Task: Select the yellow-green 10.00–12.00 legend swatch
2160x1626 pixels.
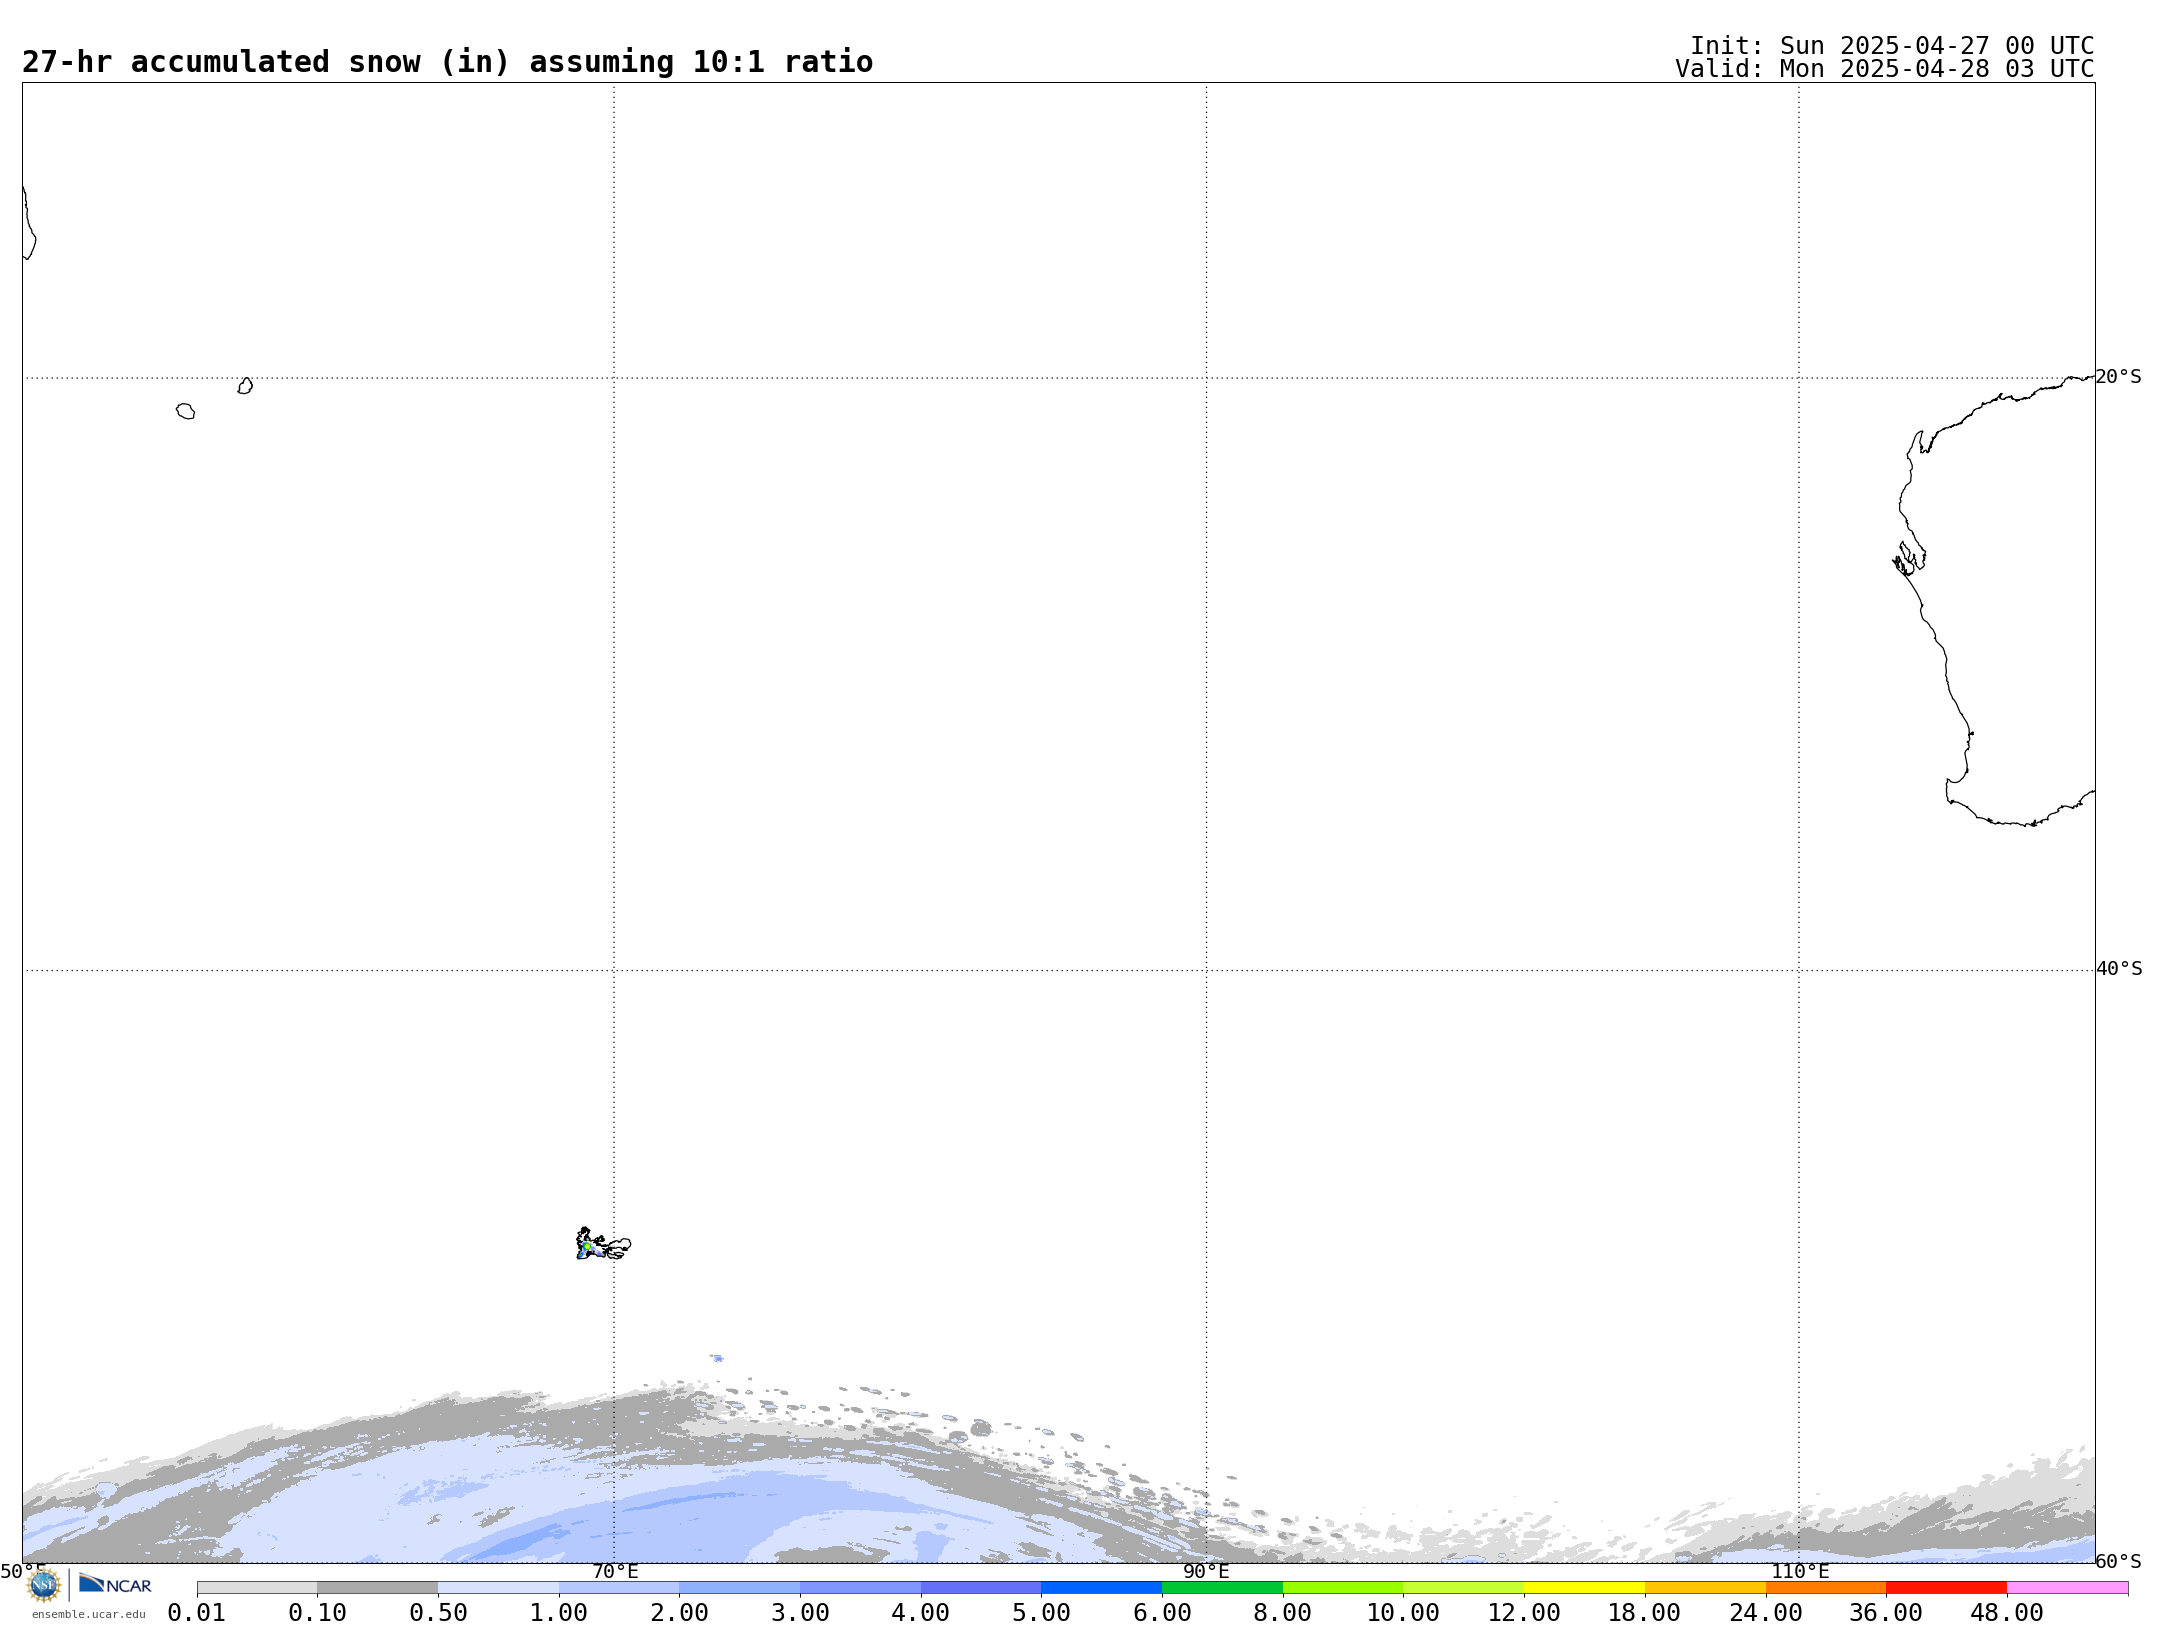Action: tap(1463, 1588)
